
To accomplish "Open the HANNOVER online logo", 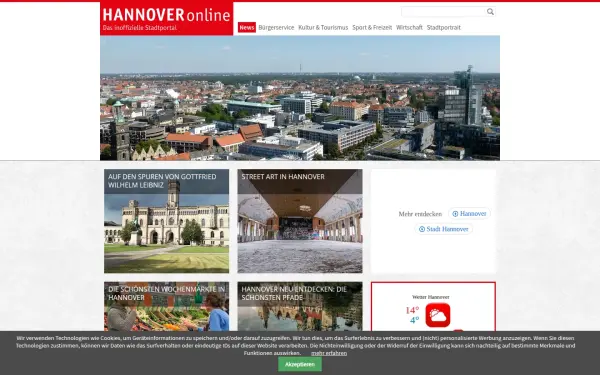I will click(166, 18).
